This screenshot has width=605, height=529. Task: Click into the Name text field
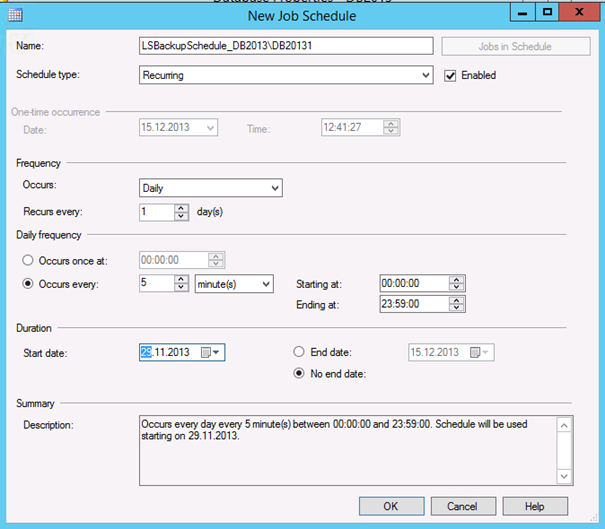click(286, 46)
